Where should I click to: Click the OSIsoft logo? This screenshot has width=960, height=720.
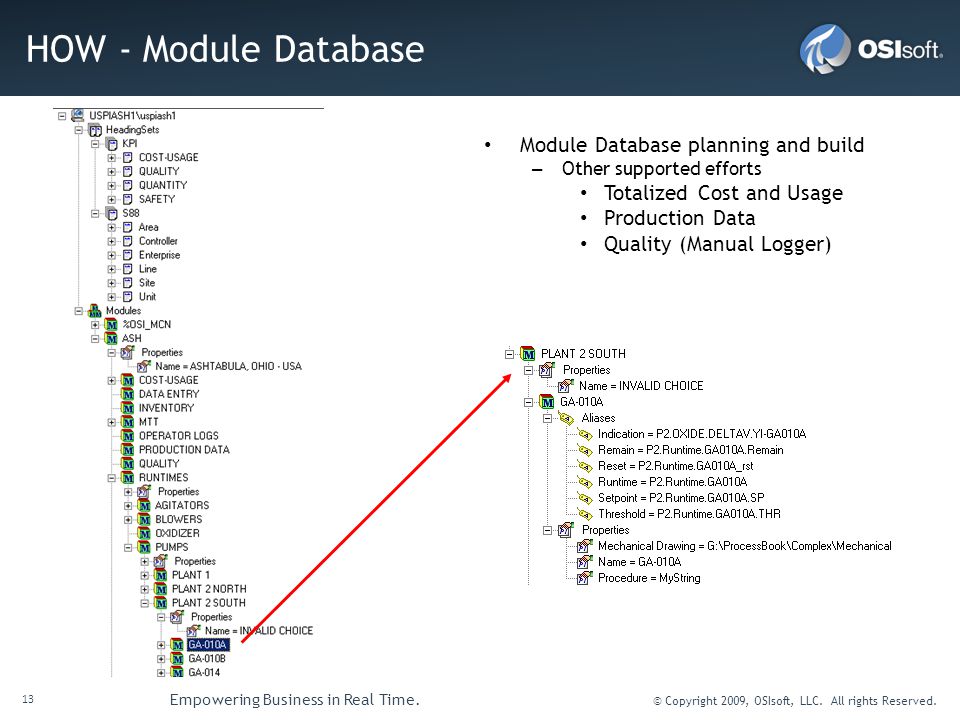point(871,48)
